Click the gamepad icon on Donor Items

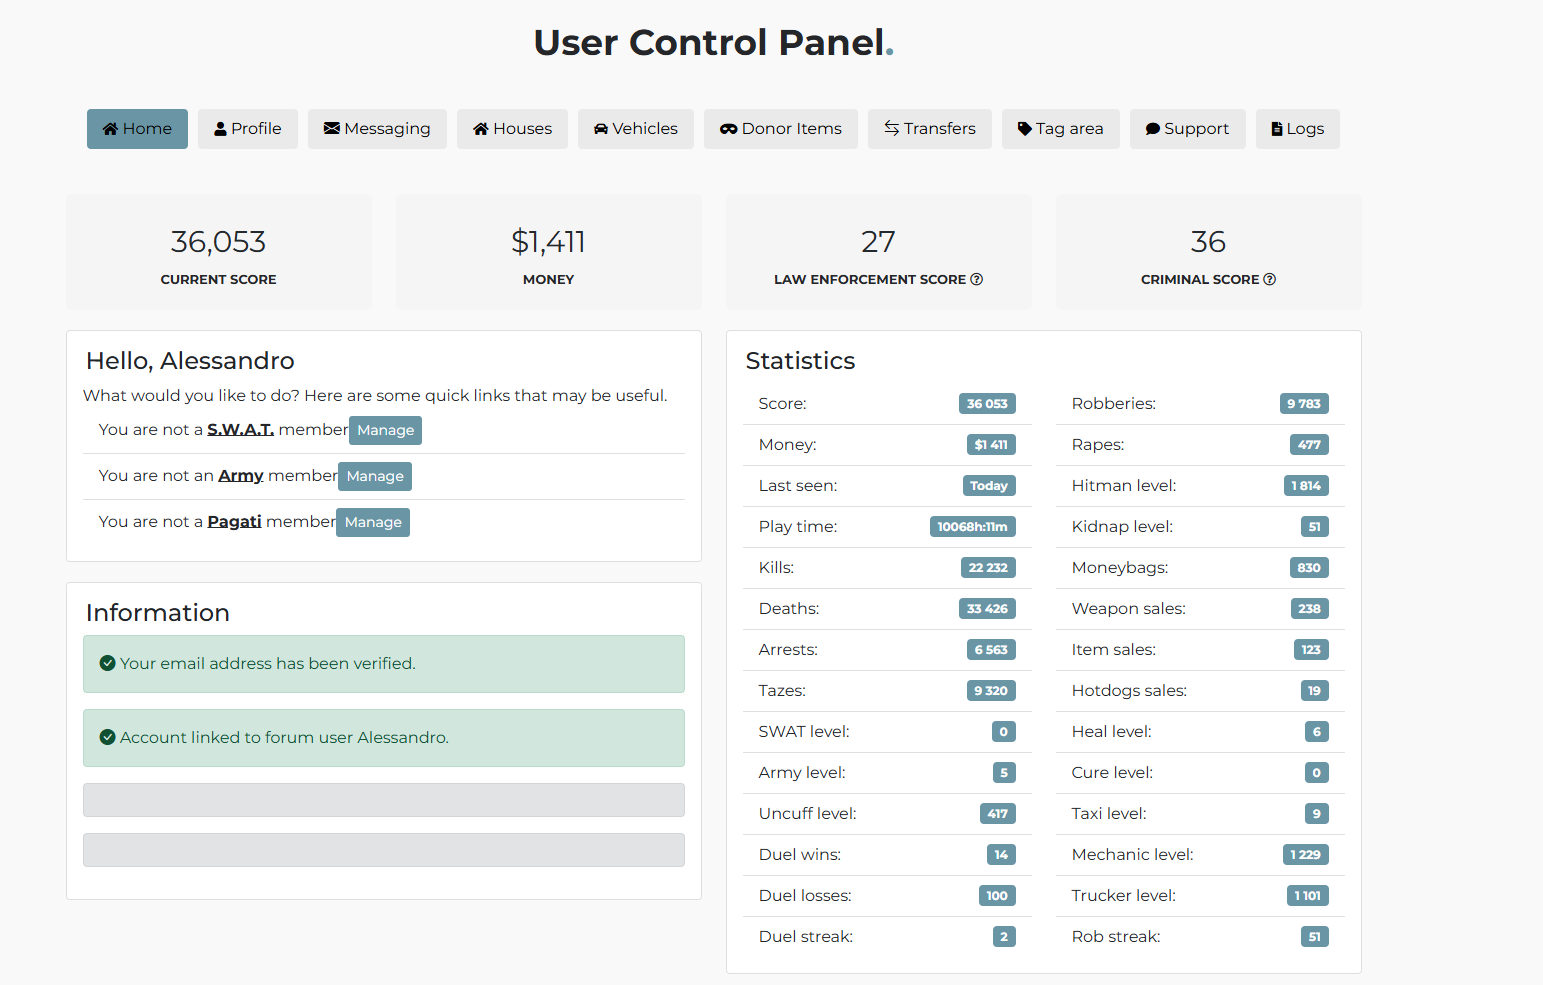tap(729, 129)
